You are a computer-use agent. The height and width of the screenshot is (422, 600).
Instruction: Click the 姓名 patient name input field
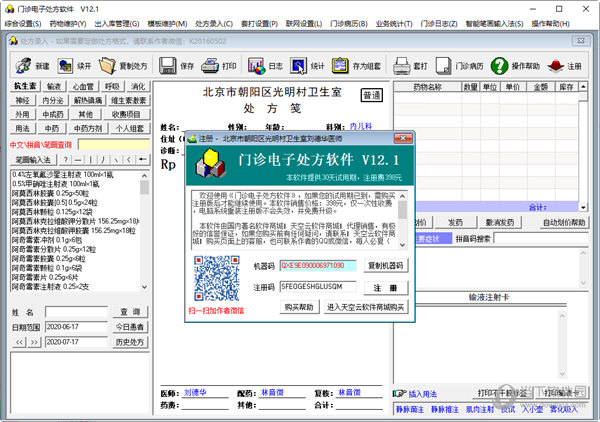[76, 312]
